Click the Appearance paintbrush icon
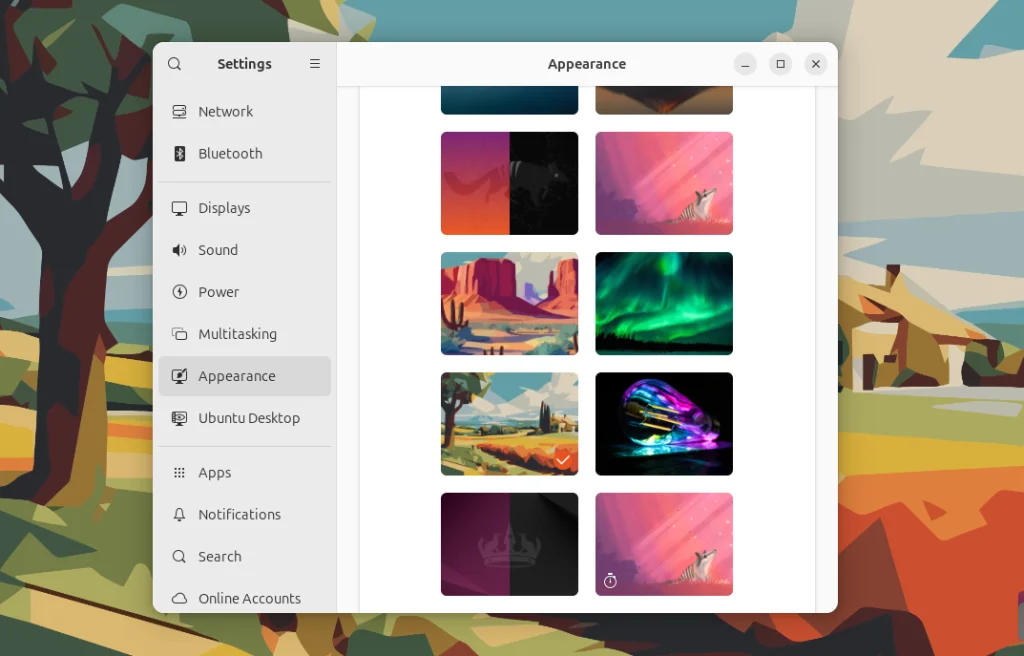Image resolution: width=1024 pixels, height=656 pixels. pyautogui.click(x=181, y=376)
